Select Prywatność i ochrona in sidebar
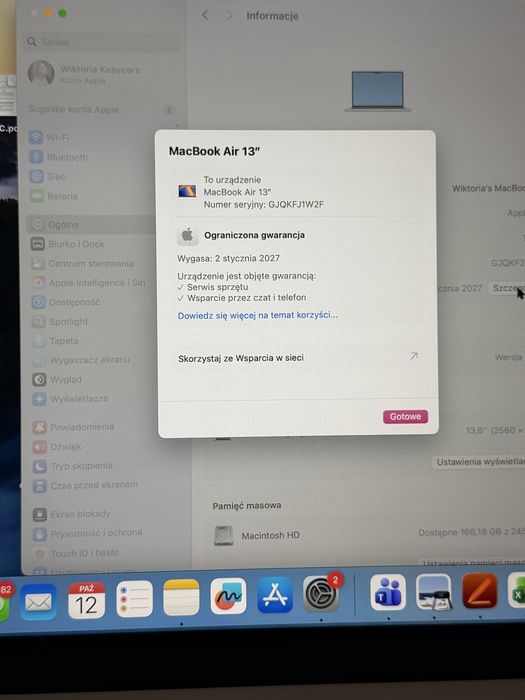The image size is (525, 700). (x=88, y=533)
